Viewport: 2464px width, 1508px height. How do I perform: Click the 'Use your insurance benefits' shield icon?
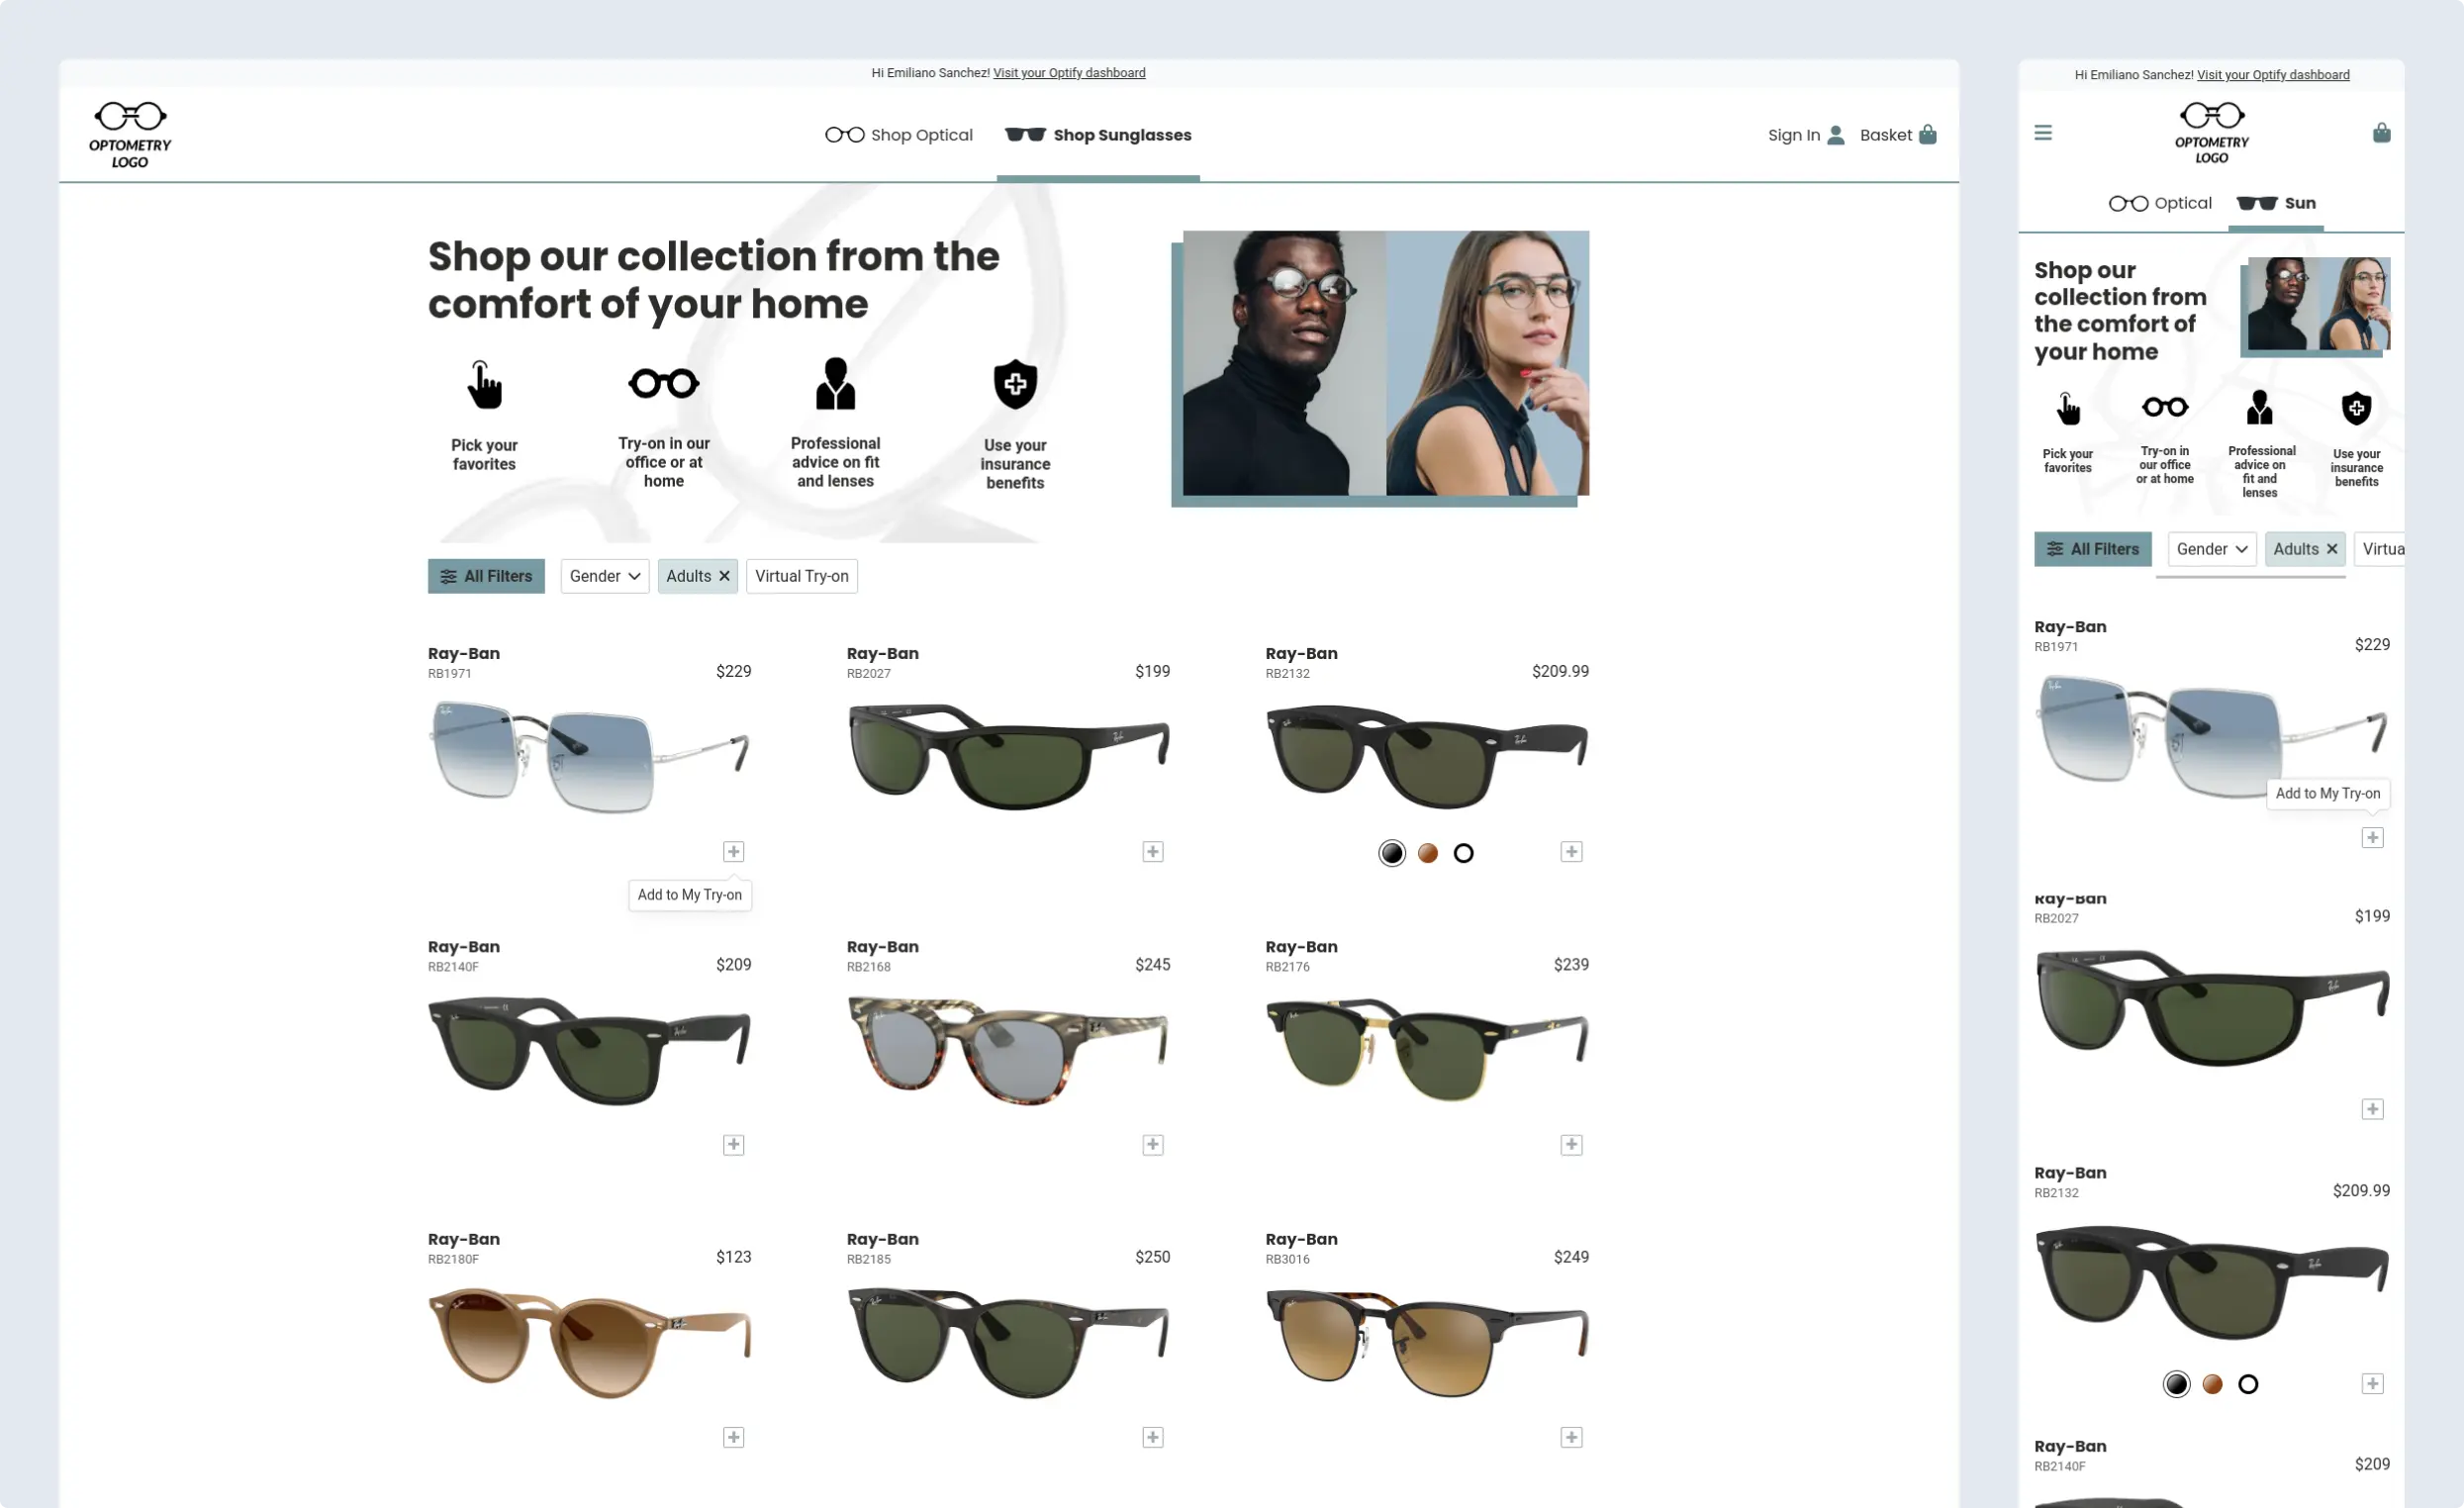(x=1014, y=383)
